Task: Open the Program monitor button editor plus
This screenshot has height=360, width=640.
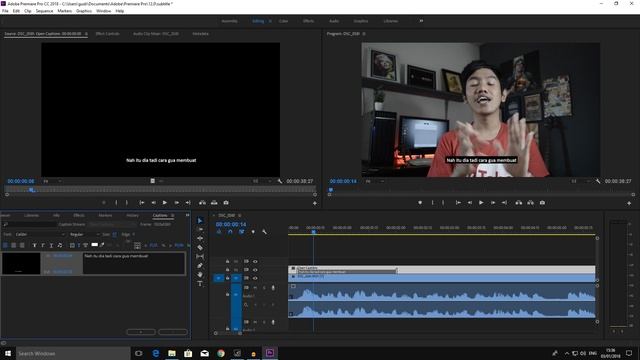Action: click(x=629, y=203)
